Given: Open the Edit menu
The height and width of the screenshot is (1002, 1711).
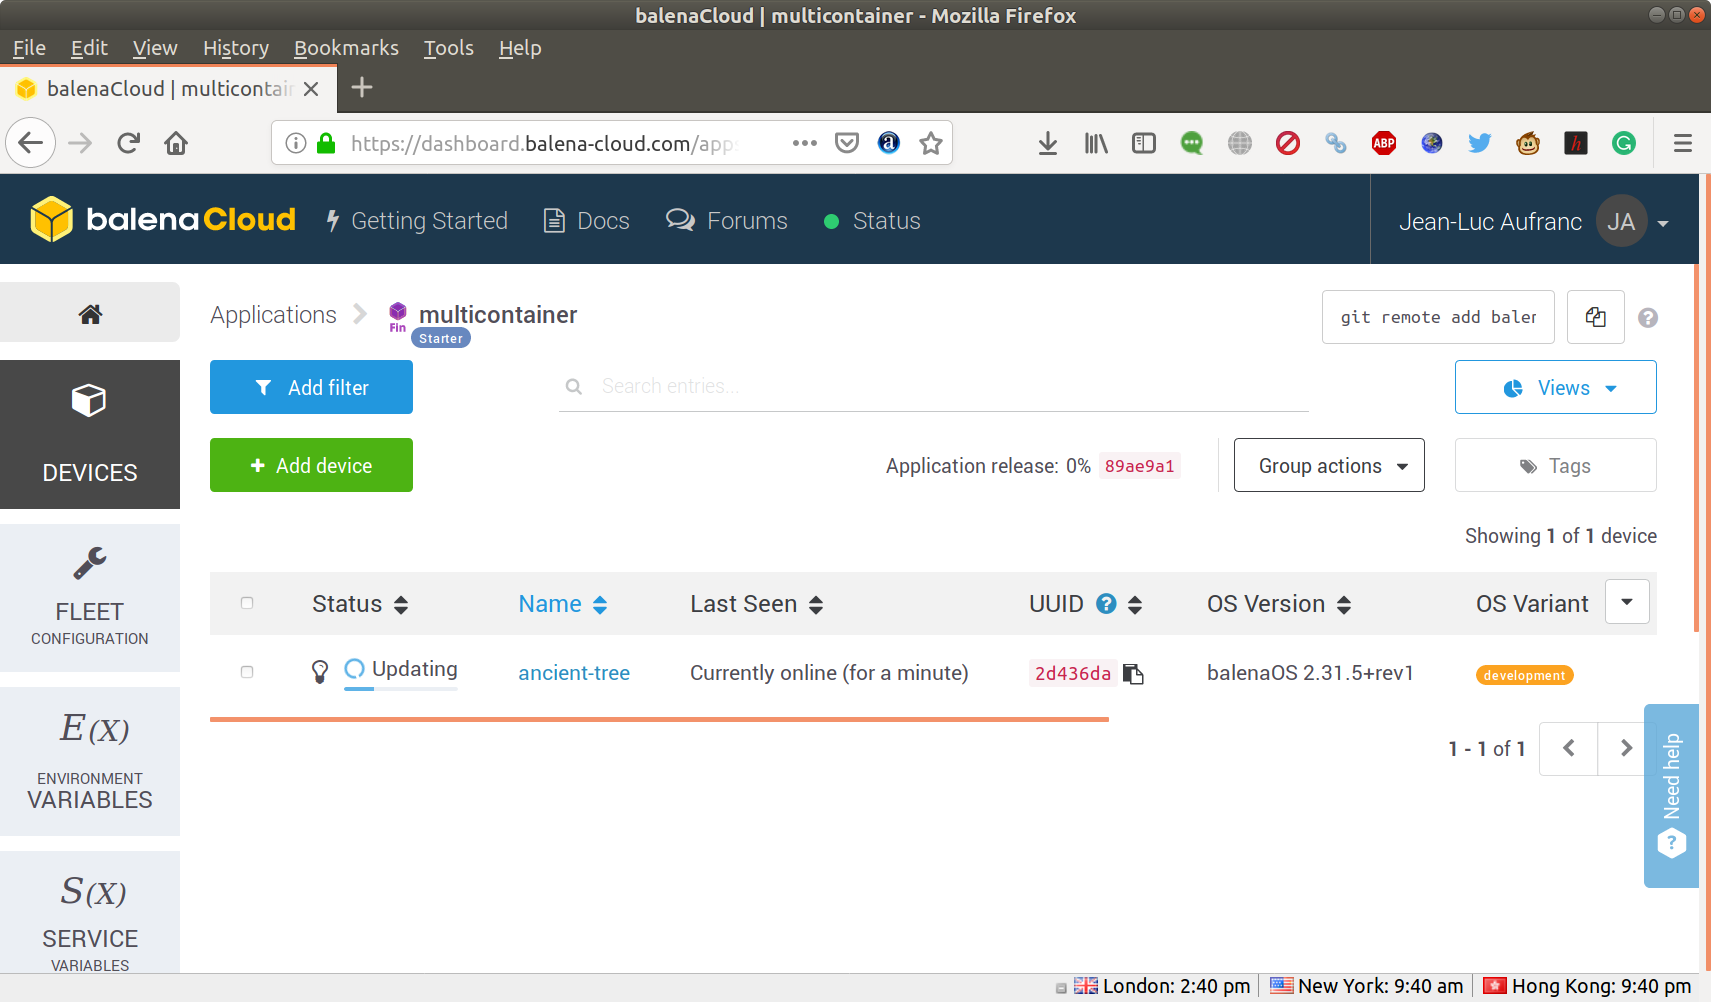Looking at the screenshot, I should pos(89,48).
